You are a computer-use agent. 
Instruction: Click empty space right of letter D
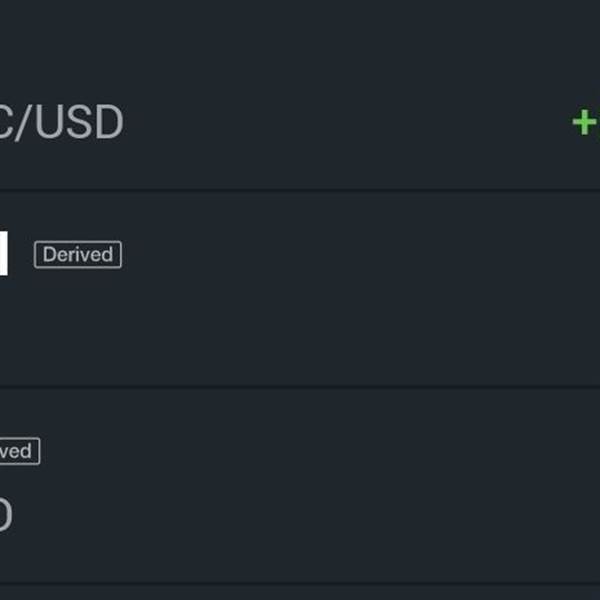[306, 514]
